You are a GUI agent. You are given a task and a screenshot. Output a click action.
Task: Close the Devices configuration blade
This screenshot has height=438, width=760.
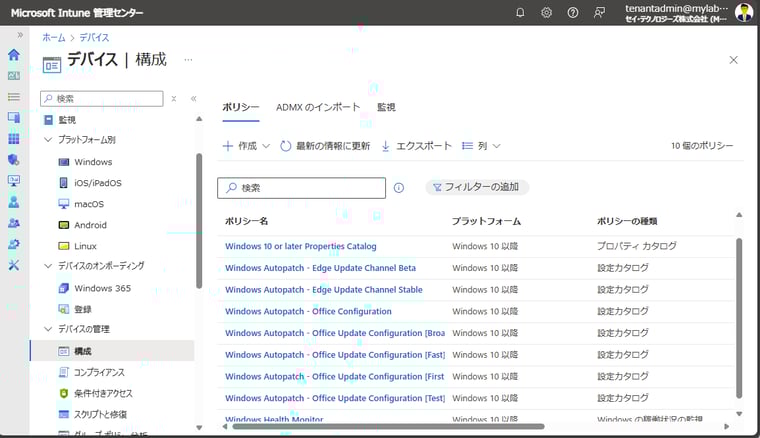733,60
